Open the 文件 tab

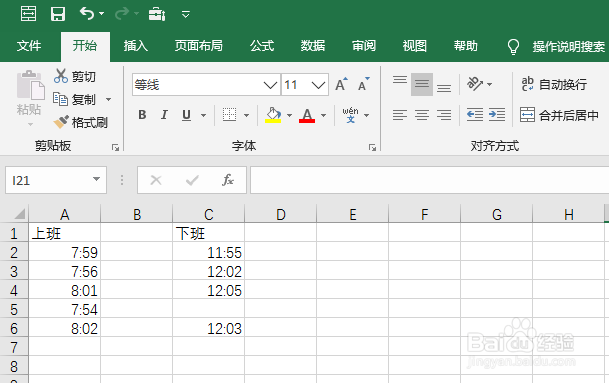click(29, 46)
